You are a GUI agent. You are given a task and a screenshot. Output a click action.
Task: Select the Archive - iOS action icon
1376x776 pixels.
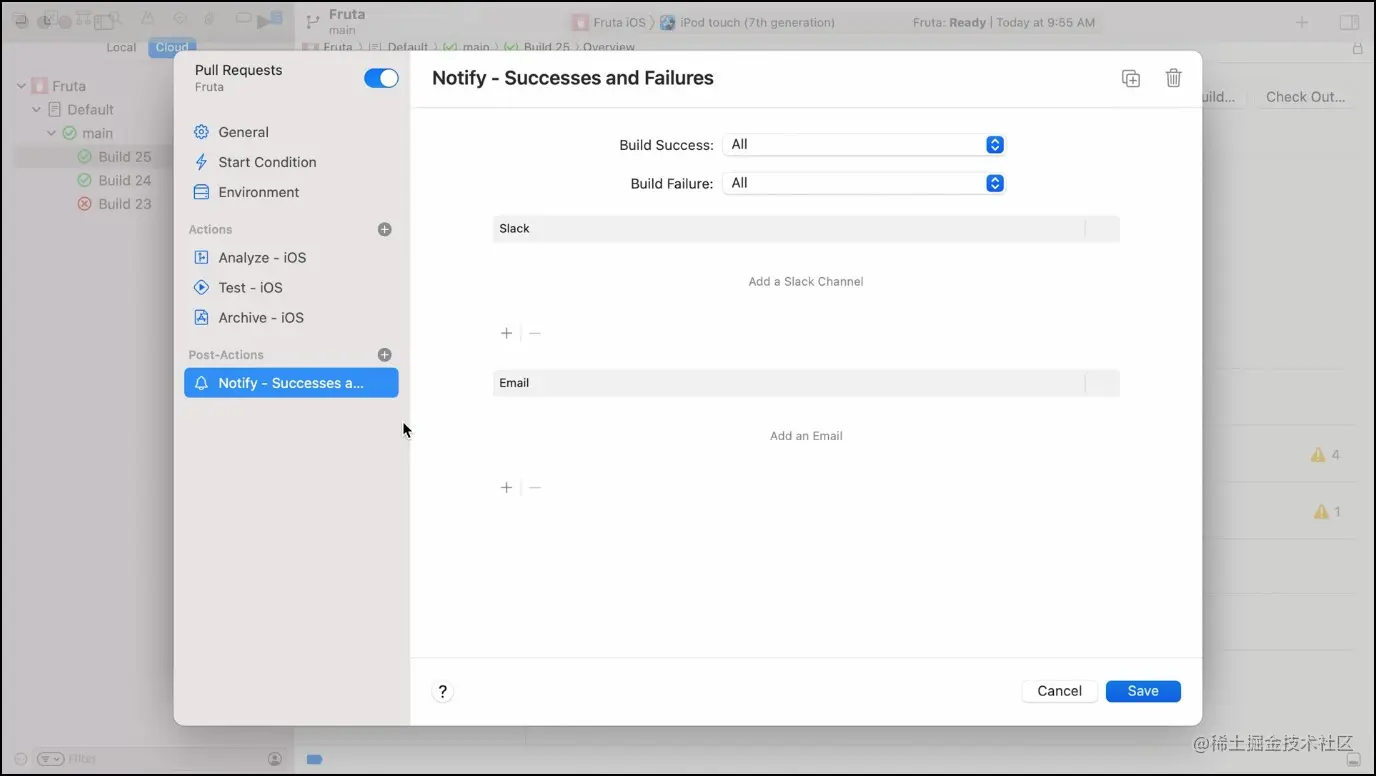tap(201, 317)
